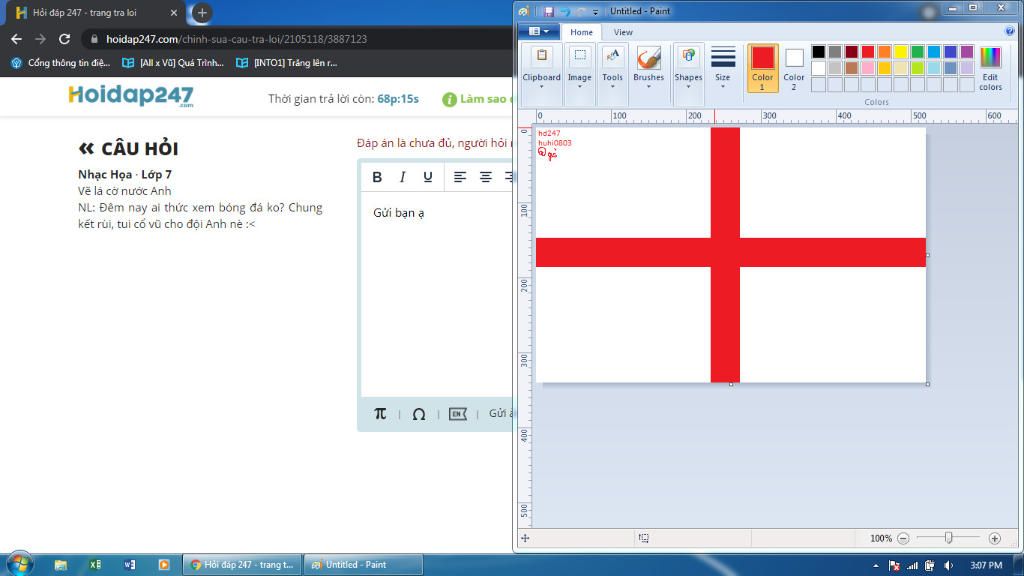
Task: Pick the green color swatch
Action: [x=918, y=52]
